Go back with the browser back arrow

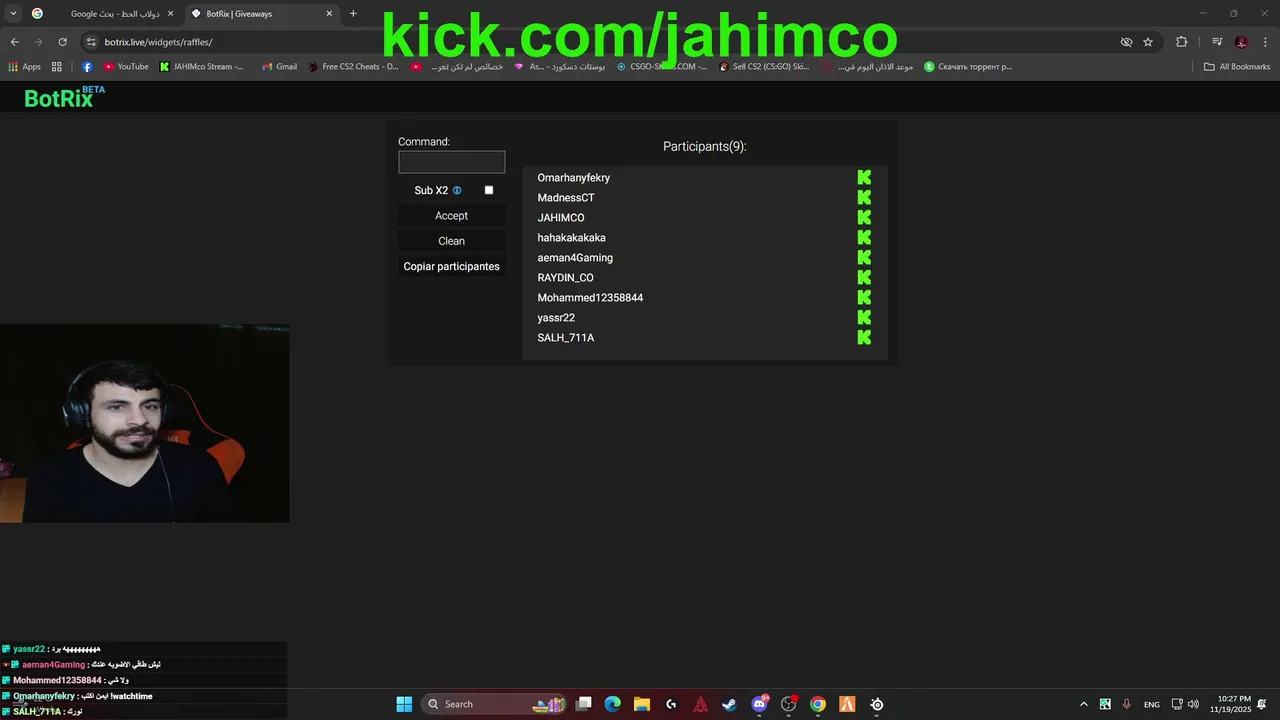coord(14,42)
